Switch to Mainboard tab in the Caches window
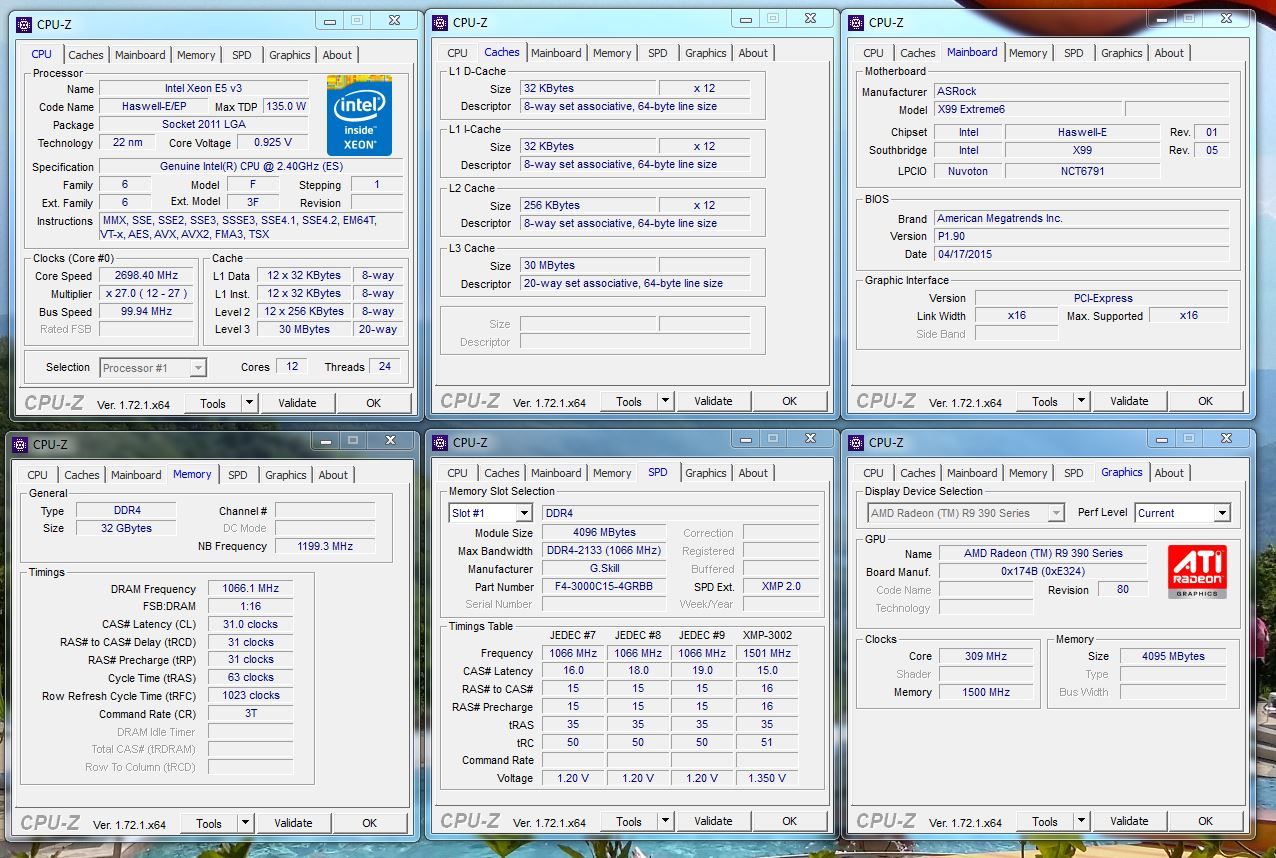Viewport: 1276px width, 858px height. pyautogui.click(x=556, y=53)
